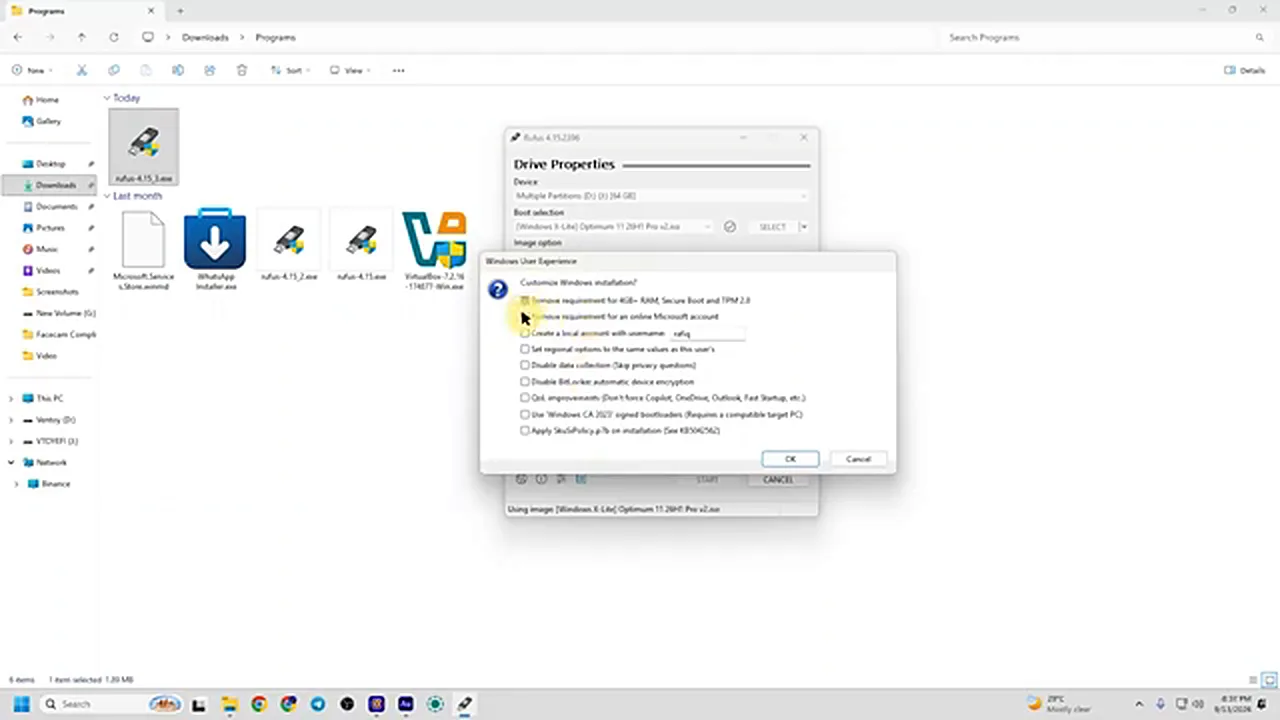Click the Rufus icon in taskbar
1280x720 pixels.
pyautogui.click(x=464, y=704)
